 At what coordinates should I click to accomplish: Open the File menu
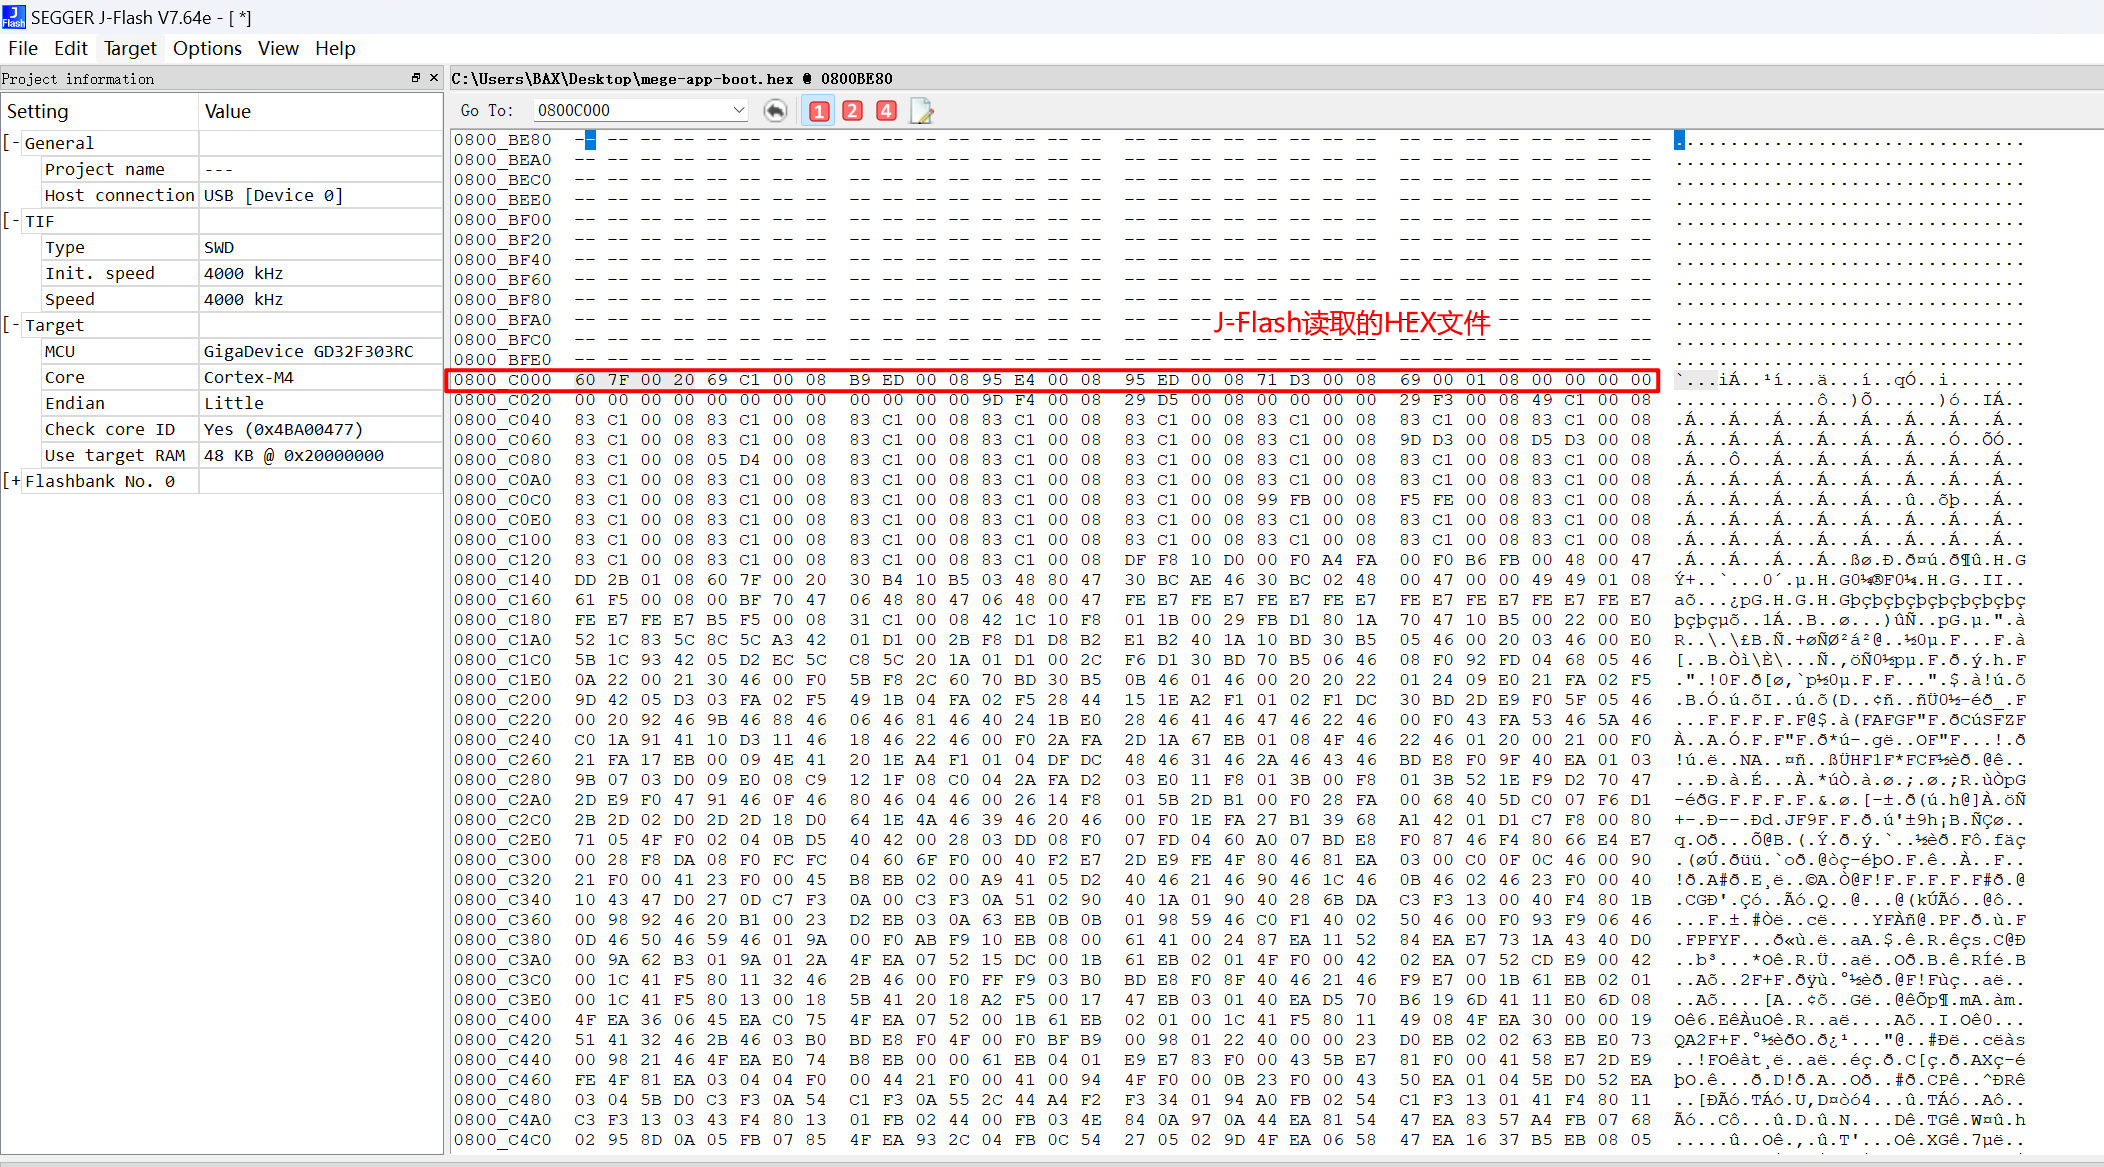point(22,48)
